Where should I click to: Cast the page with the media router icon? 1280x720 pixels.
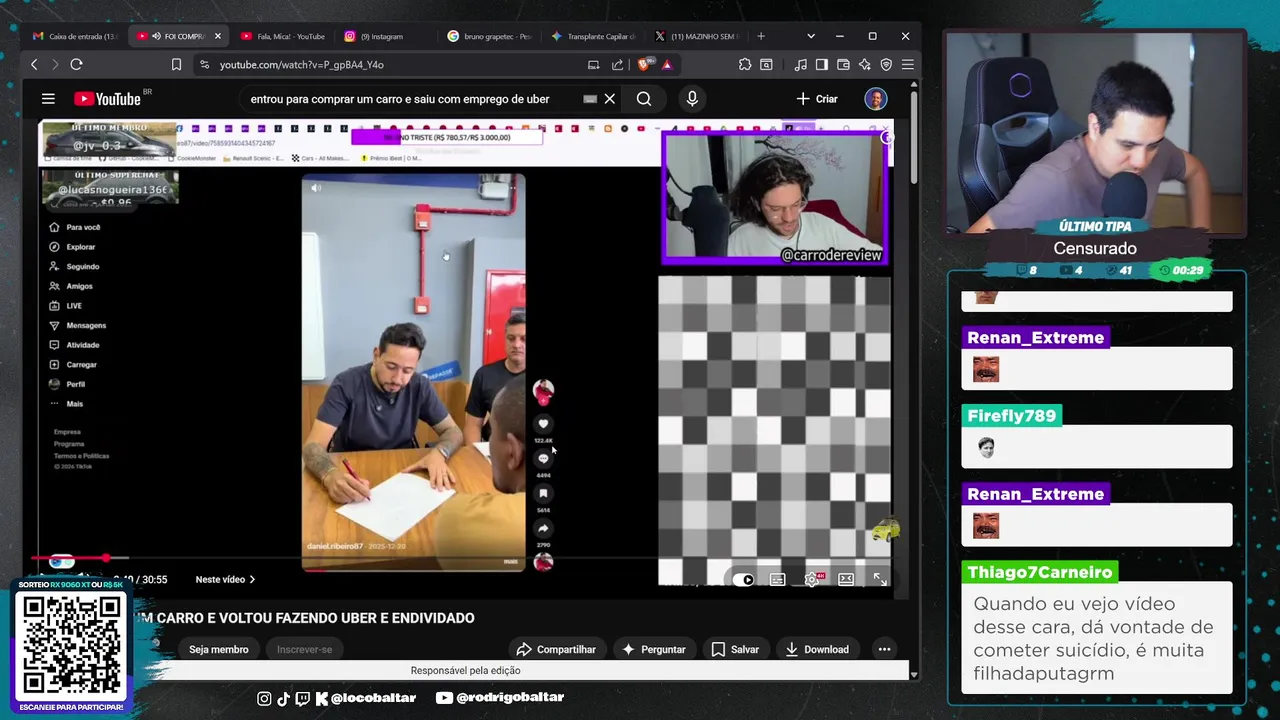(594, 64)
